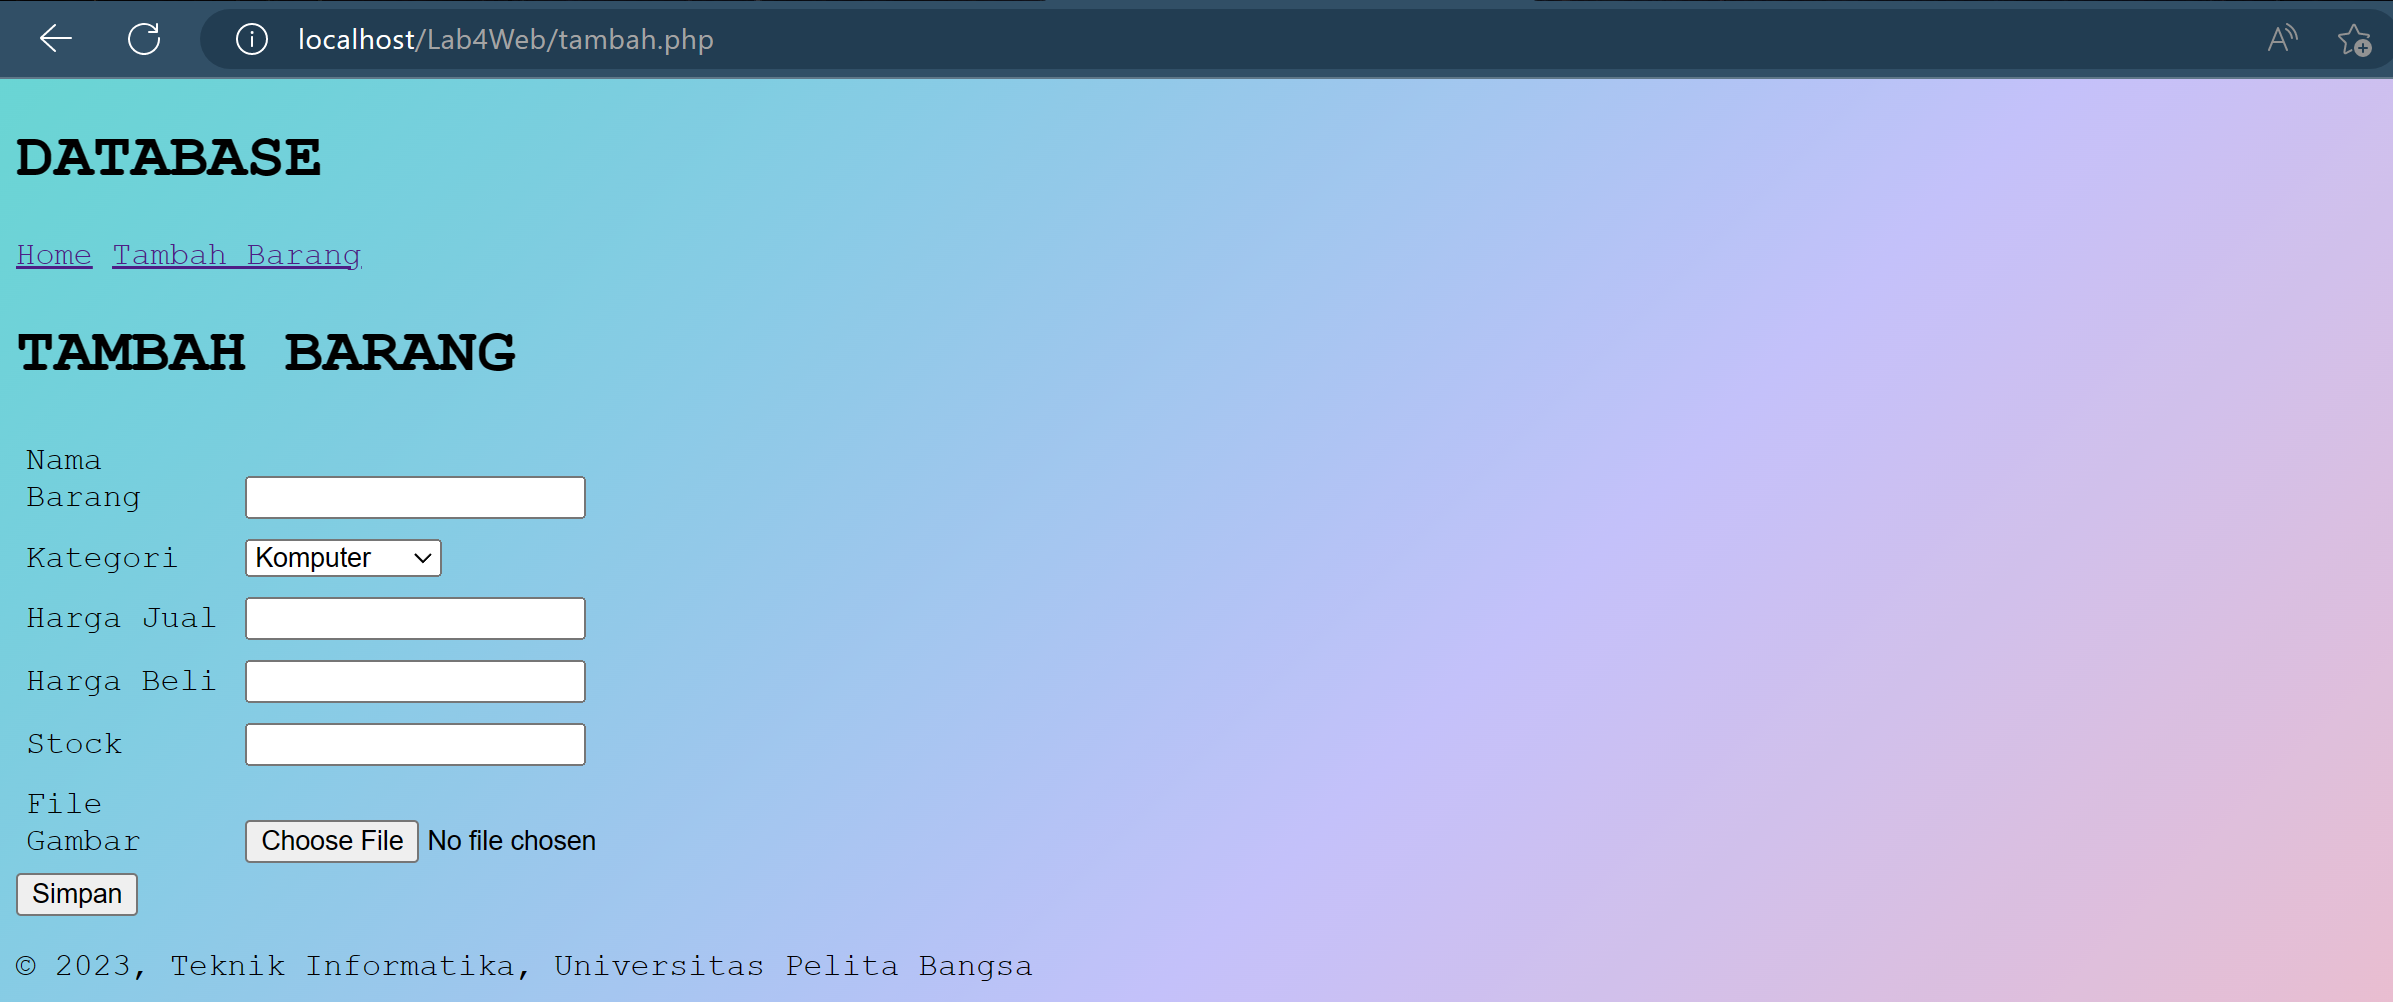Click inside the Harga Jual field
2393x1002 pixels.
pos(414,617)
